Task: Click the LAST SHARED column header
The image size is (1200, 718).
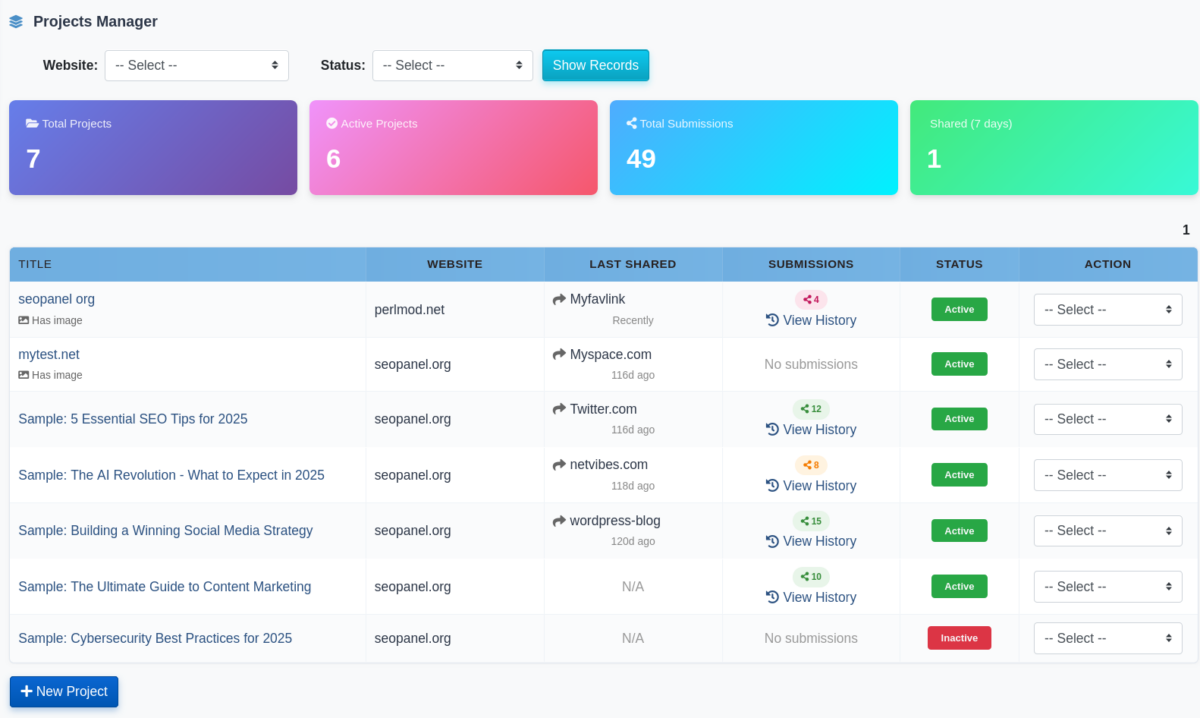Action: point(633,264)
